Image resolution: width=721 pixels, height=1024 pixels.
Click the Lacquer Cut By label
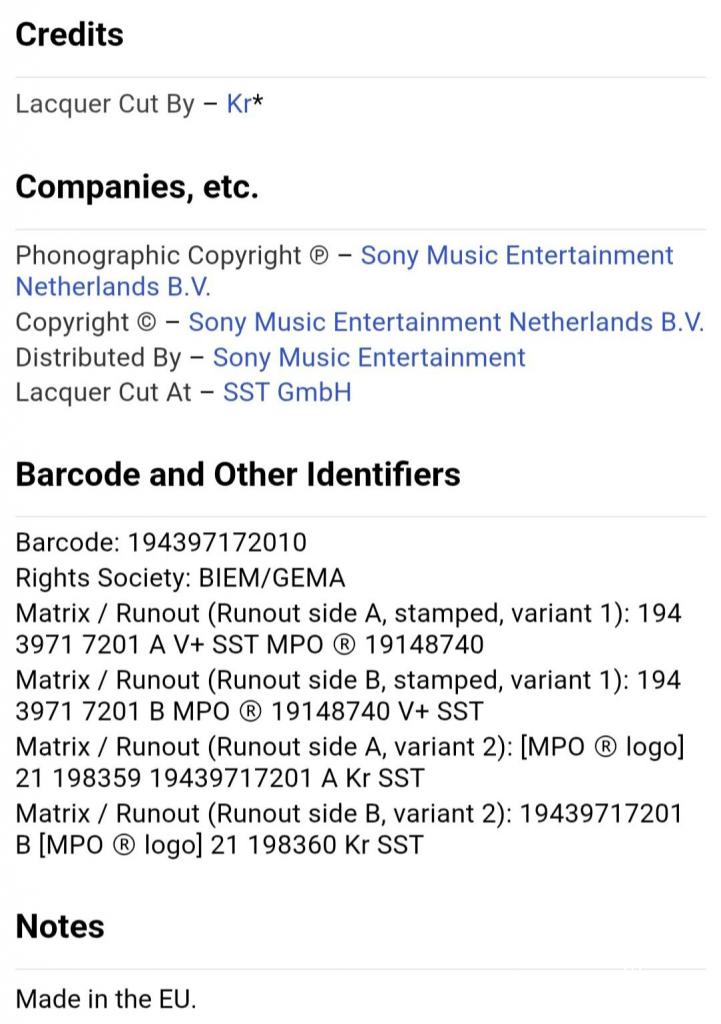click(x=105, y=104)
